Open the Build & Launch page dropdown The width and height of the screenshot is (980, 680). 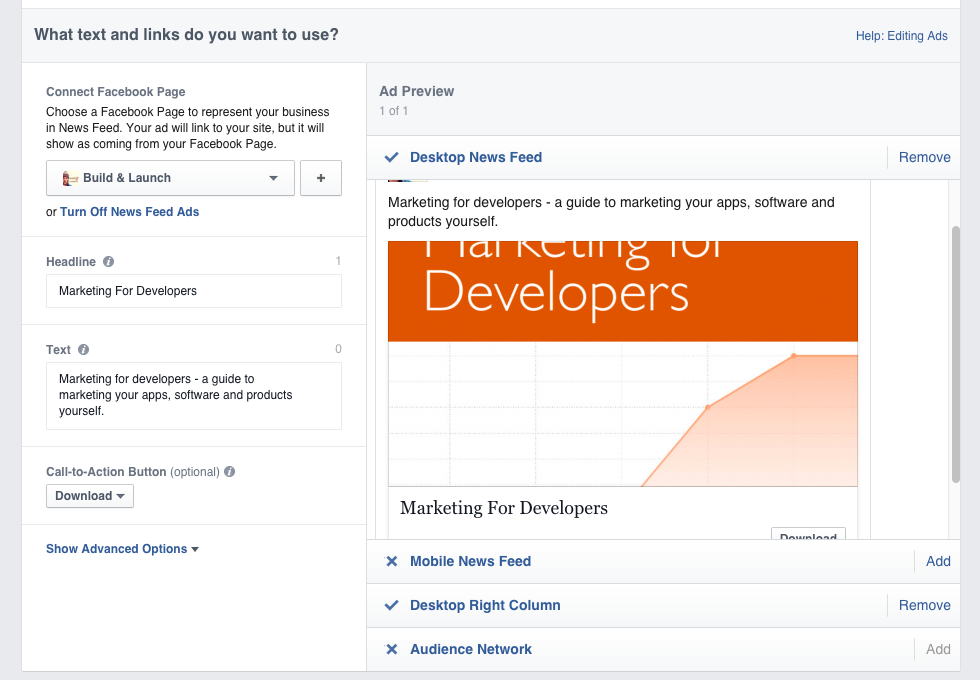tap(170, 178)
